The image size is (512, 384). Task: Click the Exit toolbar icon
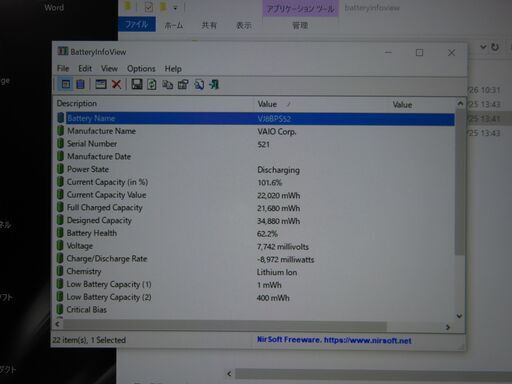(214, 85)
